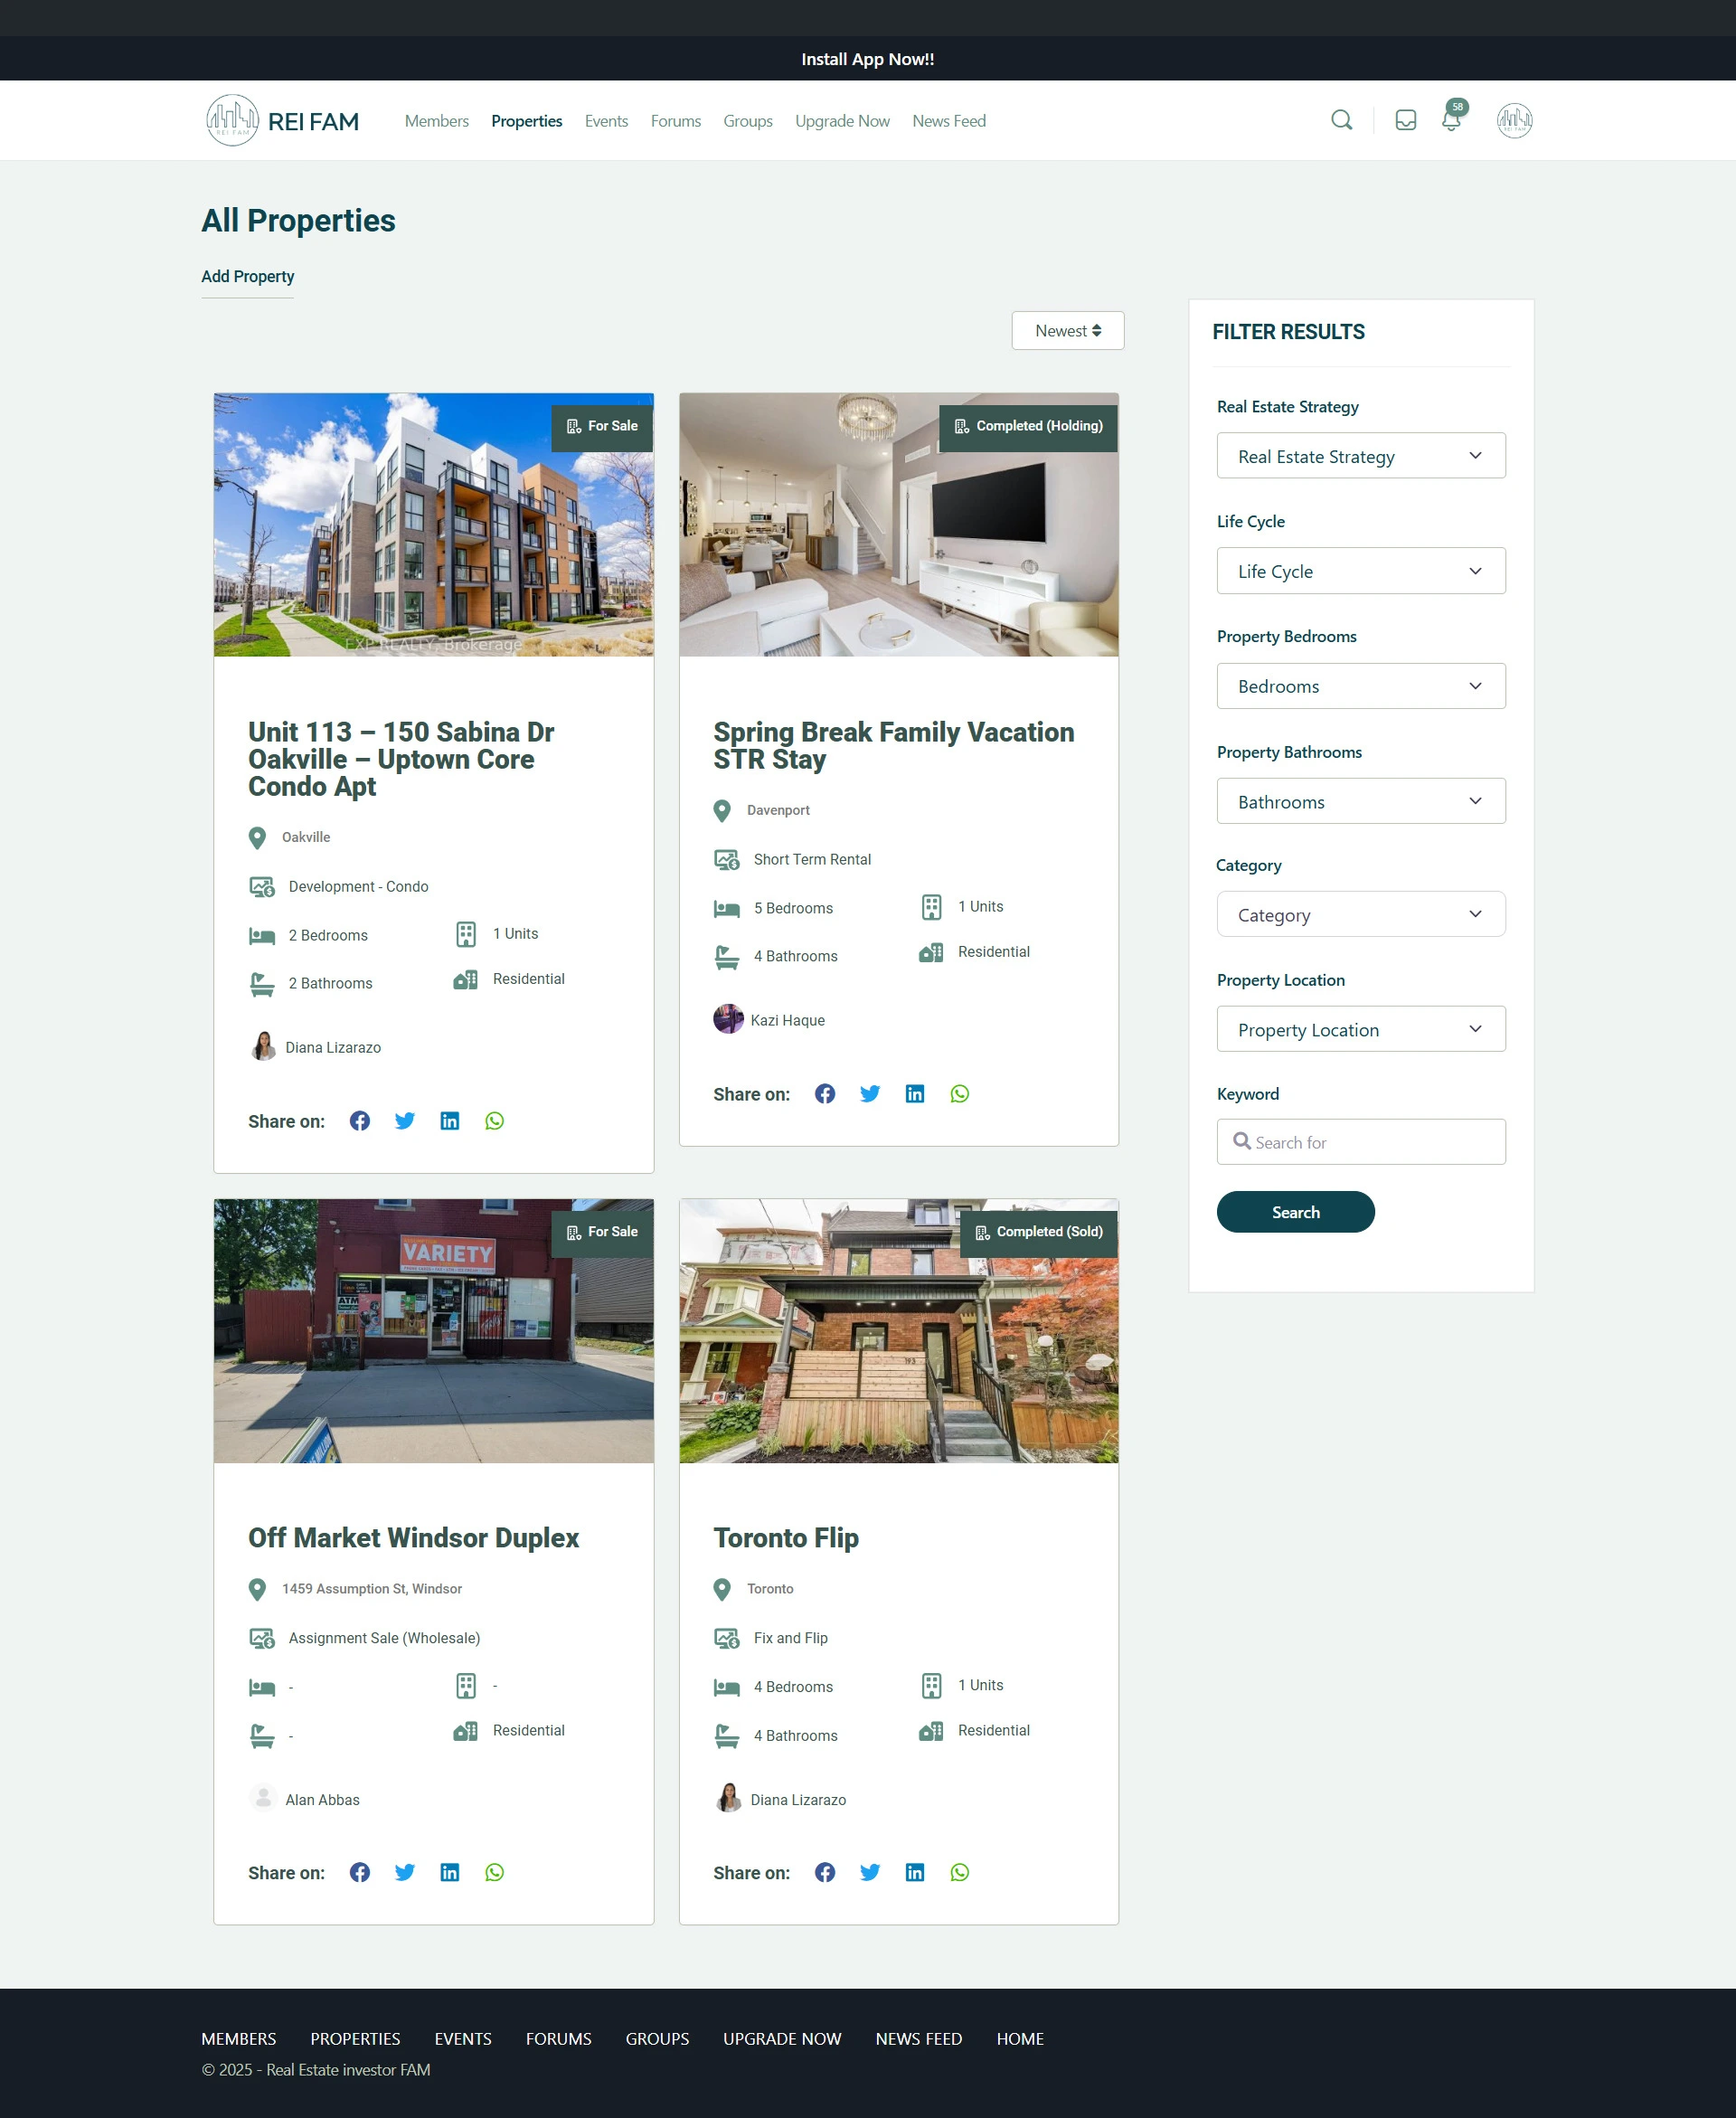Open the Property Location dropdown
The width and height of the screenshot is (1736, 2118).
[x=1360, y=1029]
